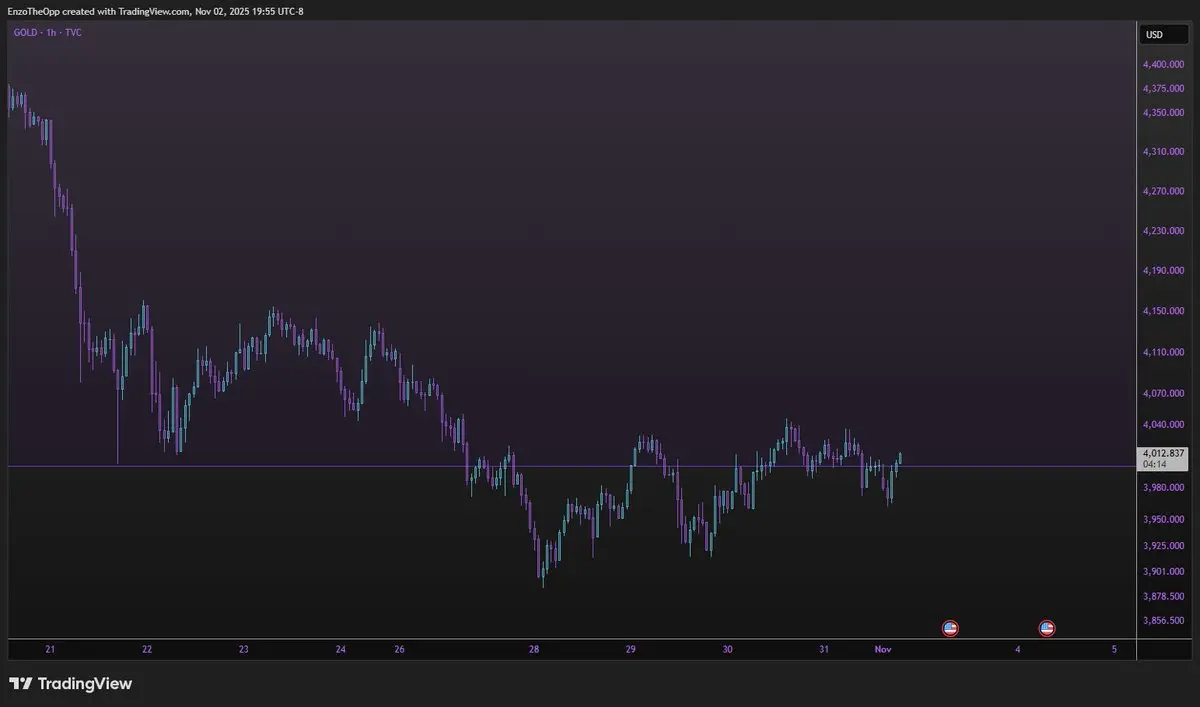Click the 4,375.000 price axis label

click(x=1162, y=88)
